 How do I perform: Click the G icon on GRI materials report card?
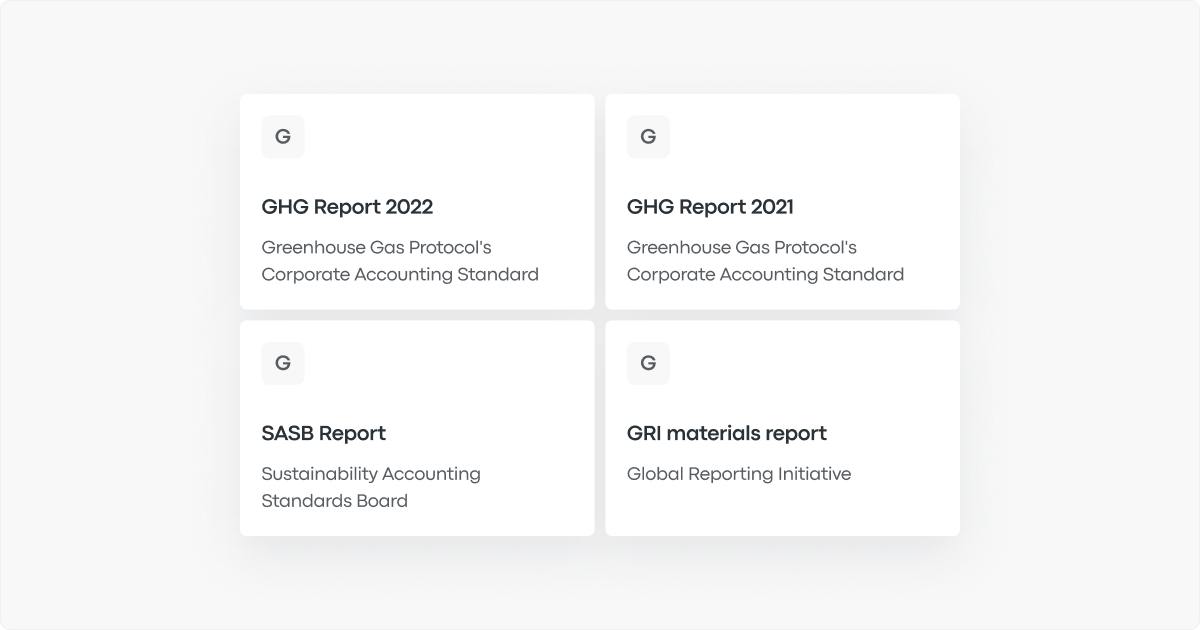648,363
